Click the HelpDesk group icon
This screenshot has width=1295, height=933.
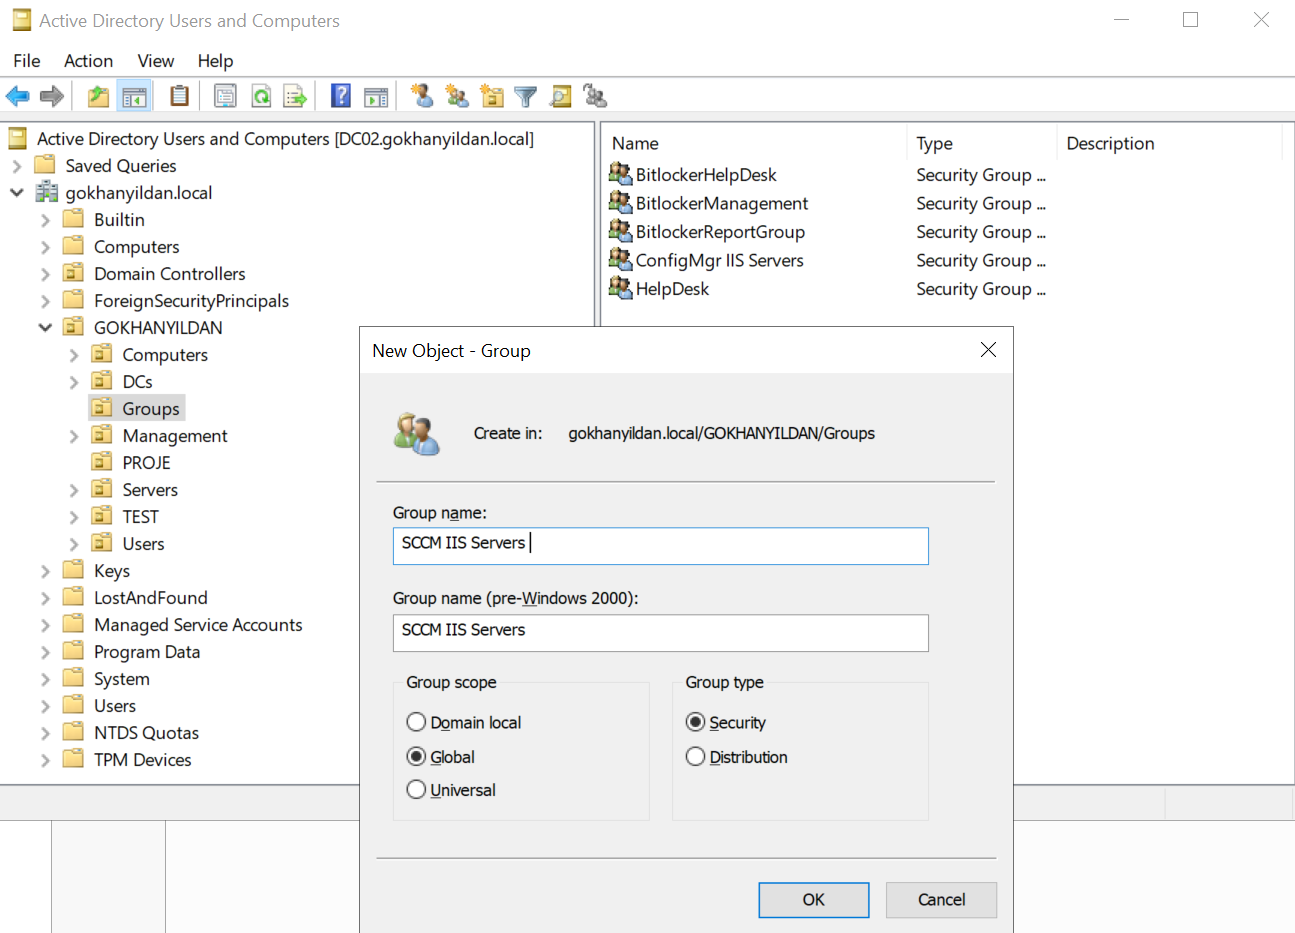point(620,288)
